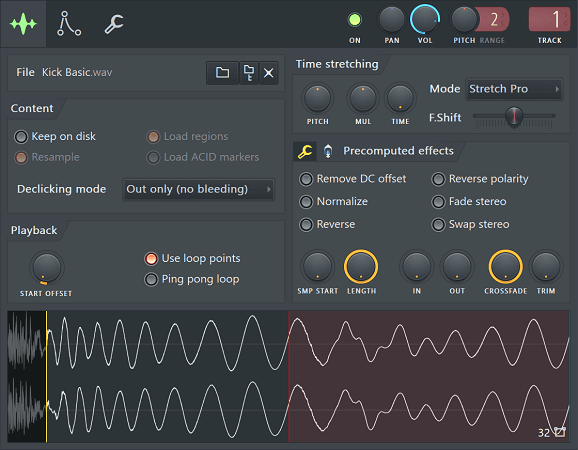This screenshot has width=578, height=450.
Task: Open the sample waveform settings tab
Action: point(23,24)
